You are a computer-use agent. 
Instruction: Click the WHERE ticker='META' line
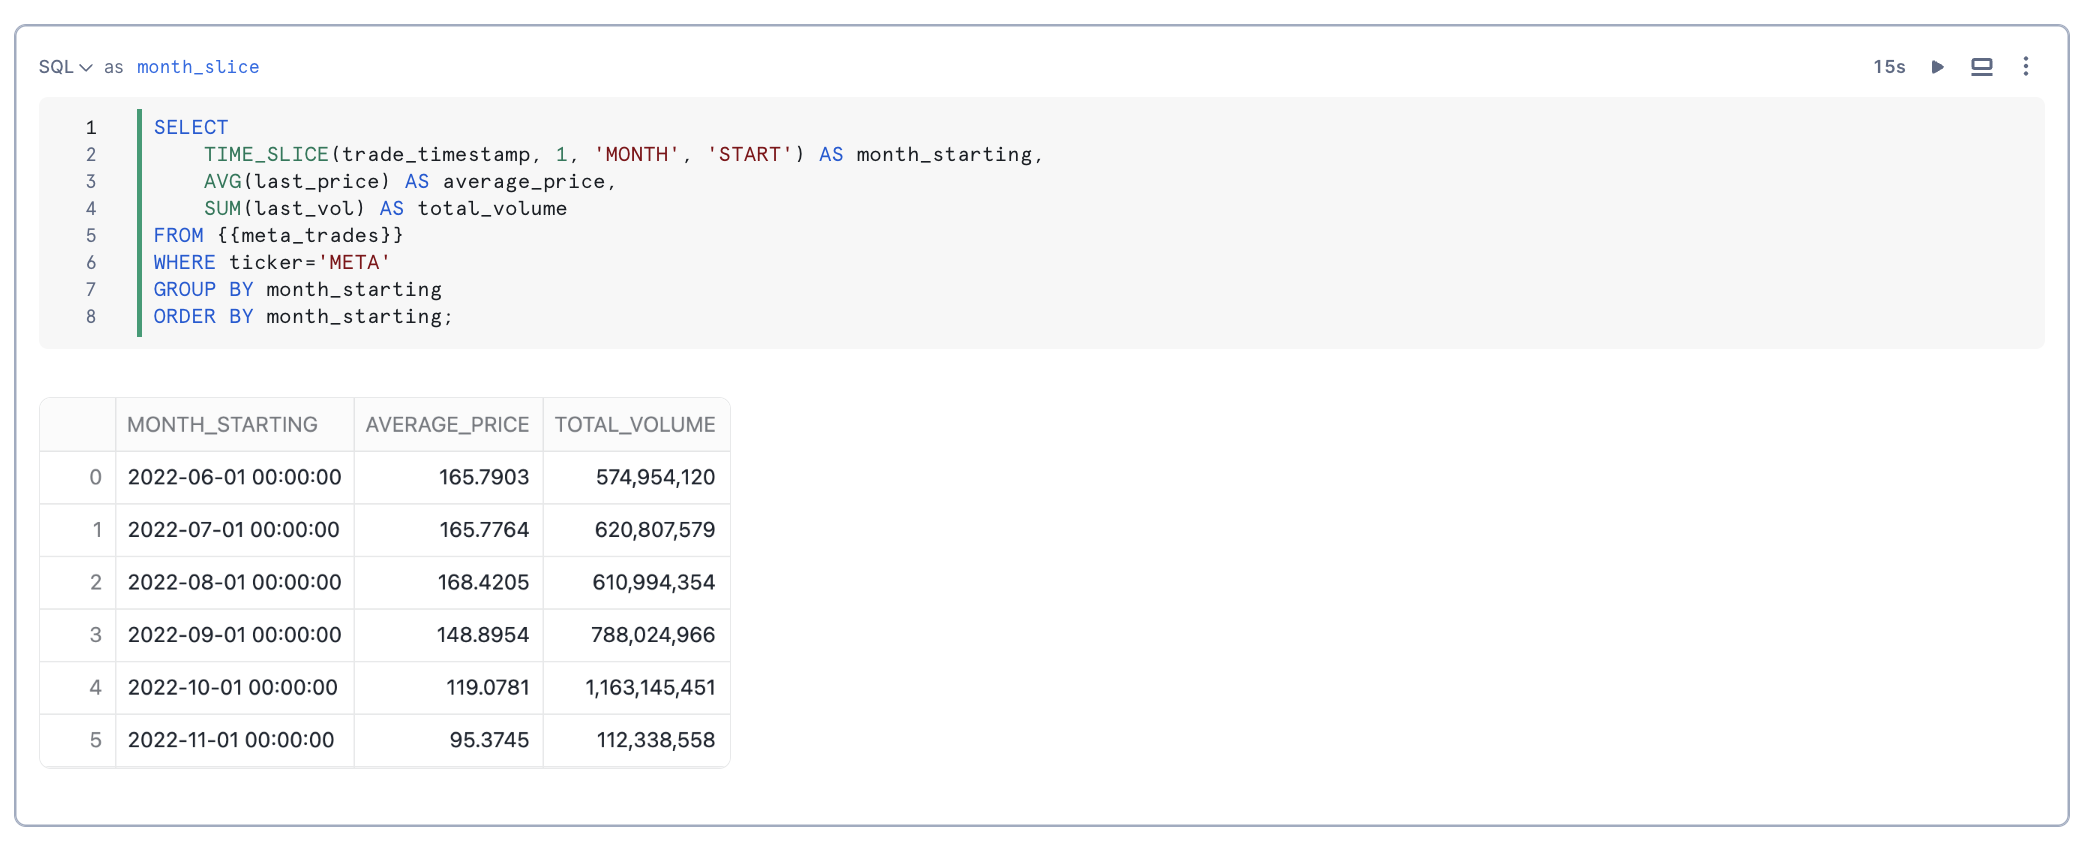click(x=271, y=263)
